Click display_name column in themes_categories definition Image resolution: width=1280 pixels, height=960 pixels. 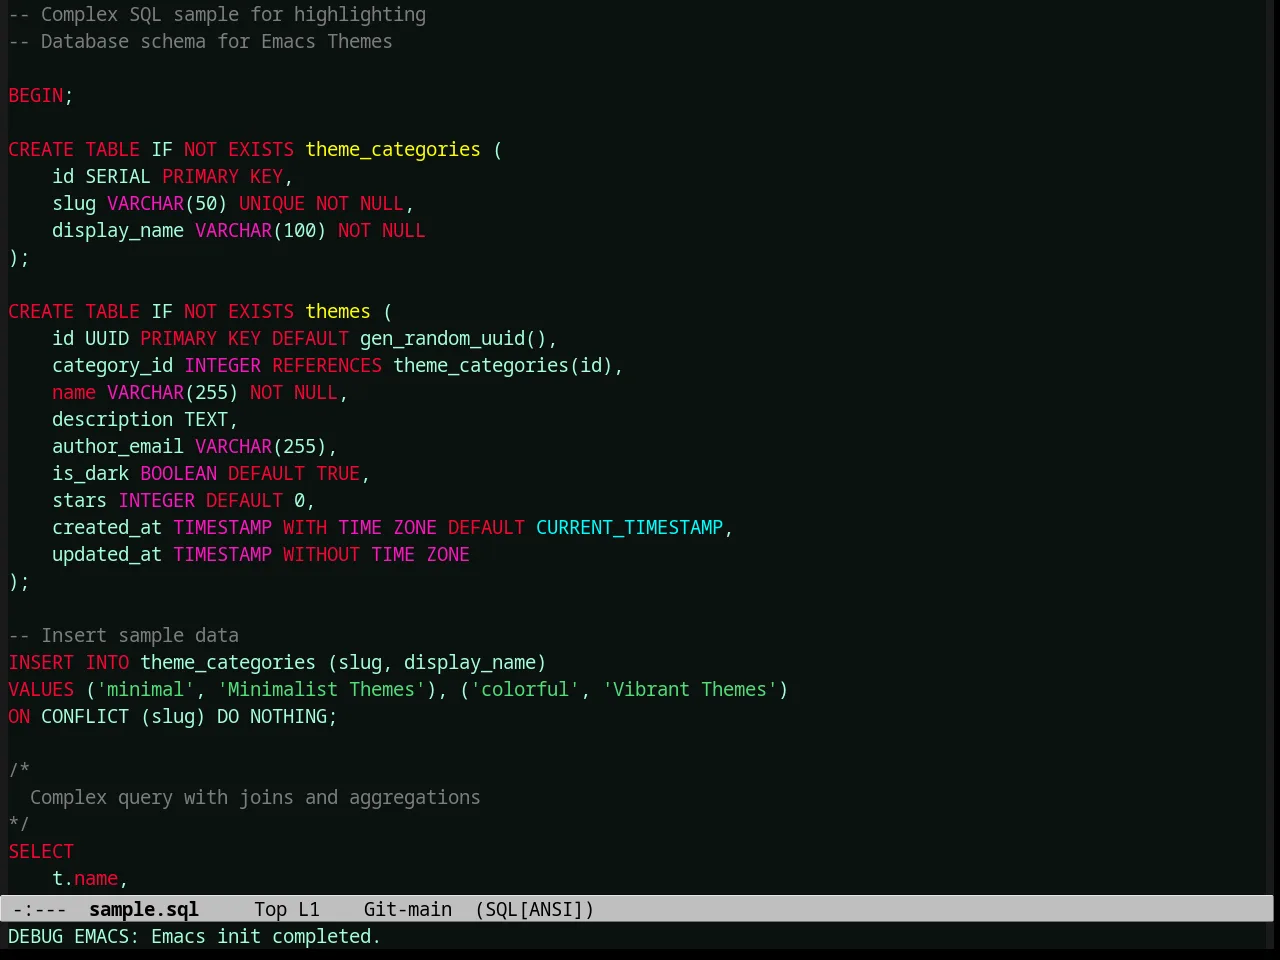pos(118,230)
